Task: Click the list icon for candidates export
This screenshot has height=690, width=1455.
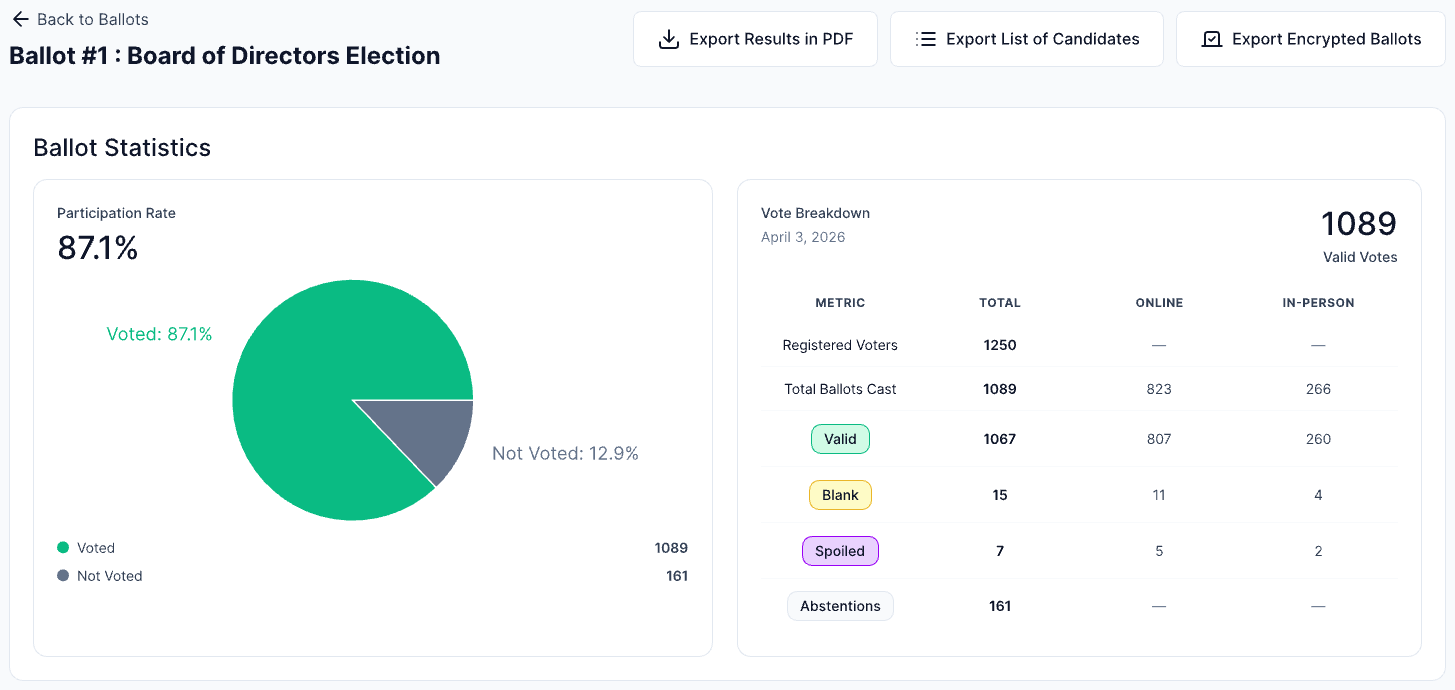Action: tap(926, 39)
